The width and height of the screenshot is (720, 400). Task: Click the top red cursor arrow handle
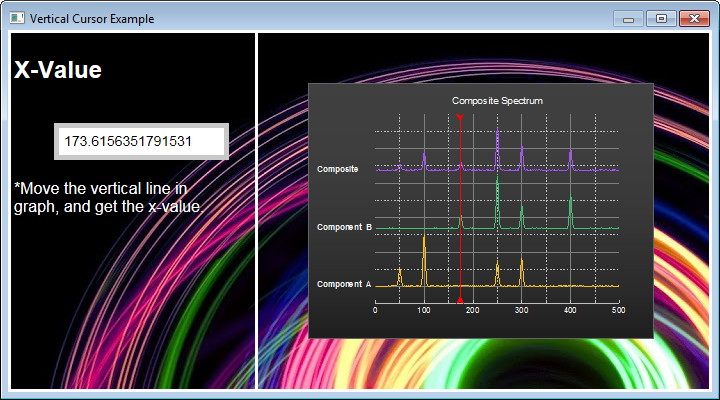point(460,118)
